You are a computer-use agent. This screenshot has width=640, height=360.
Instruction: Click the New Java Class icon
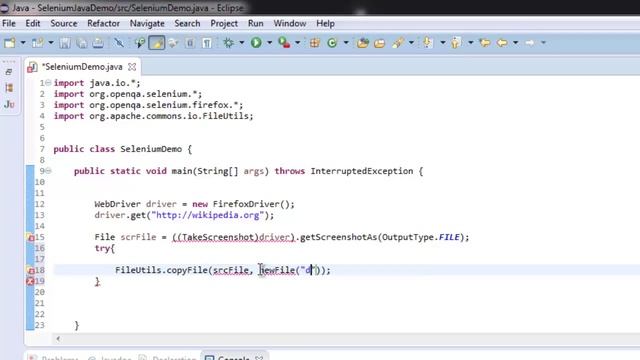332,42
